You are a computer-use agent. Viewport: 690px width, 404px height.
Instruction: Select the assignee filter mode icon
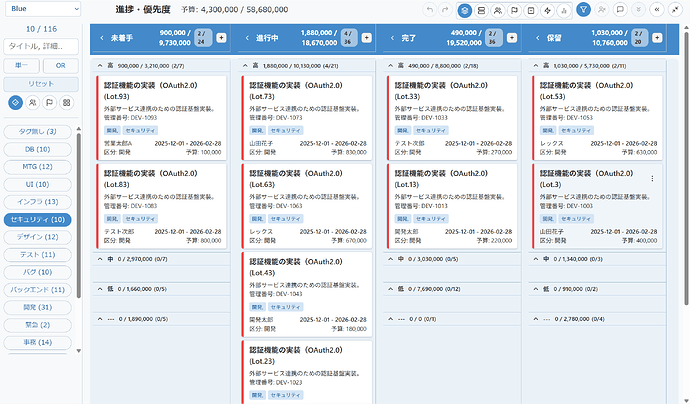click(32, 102)
